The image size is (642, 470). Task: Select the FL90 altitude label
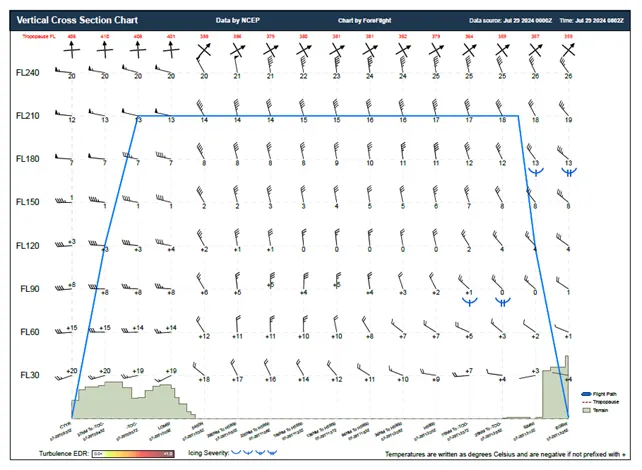(31, 288)
